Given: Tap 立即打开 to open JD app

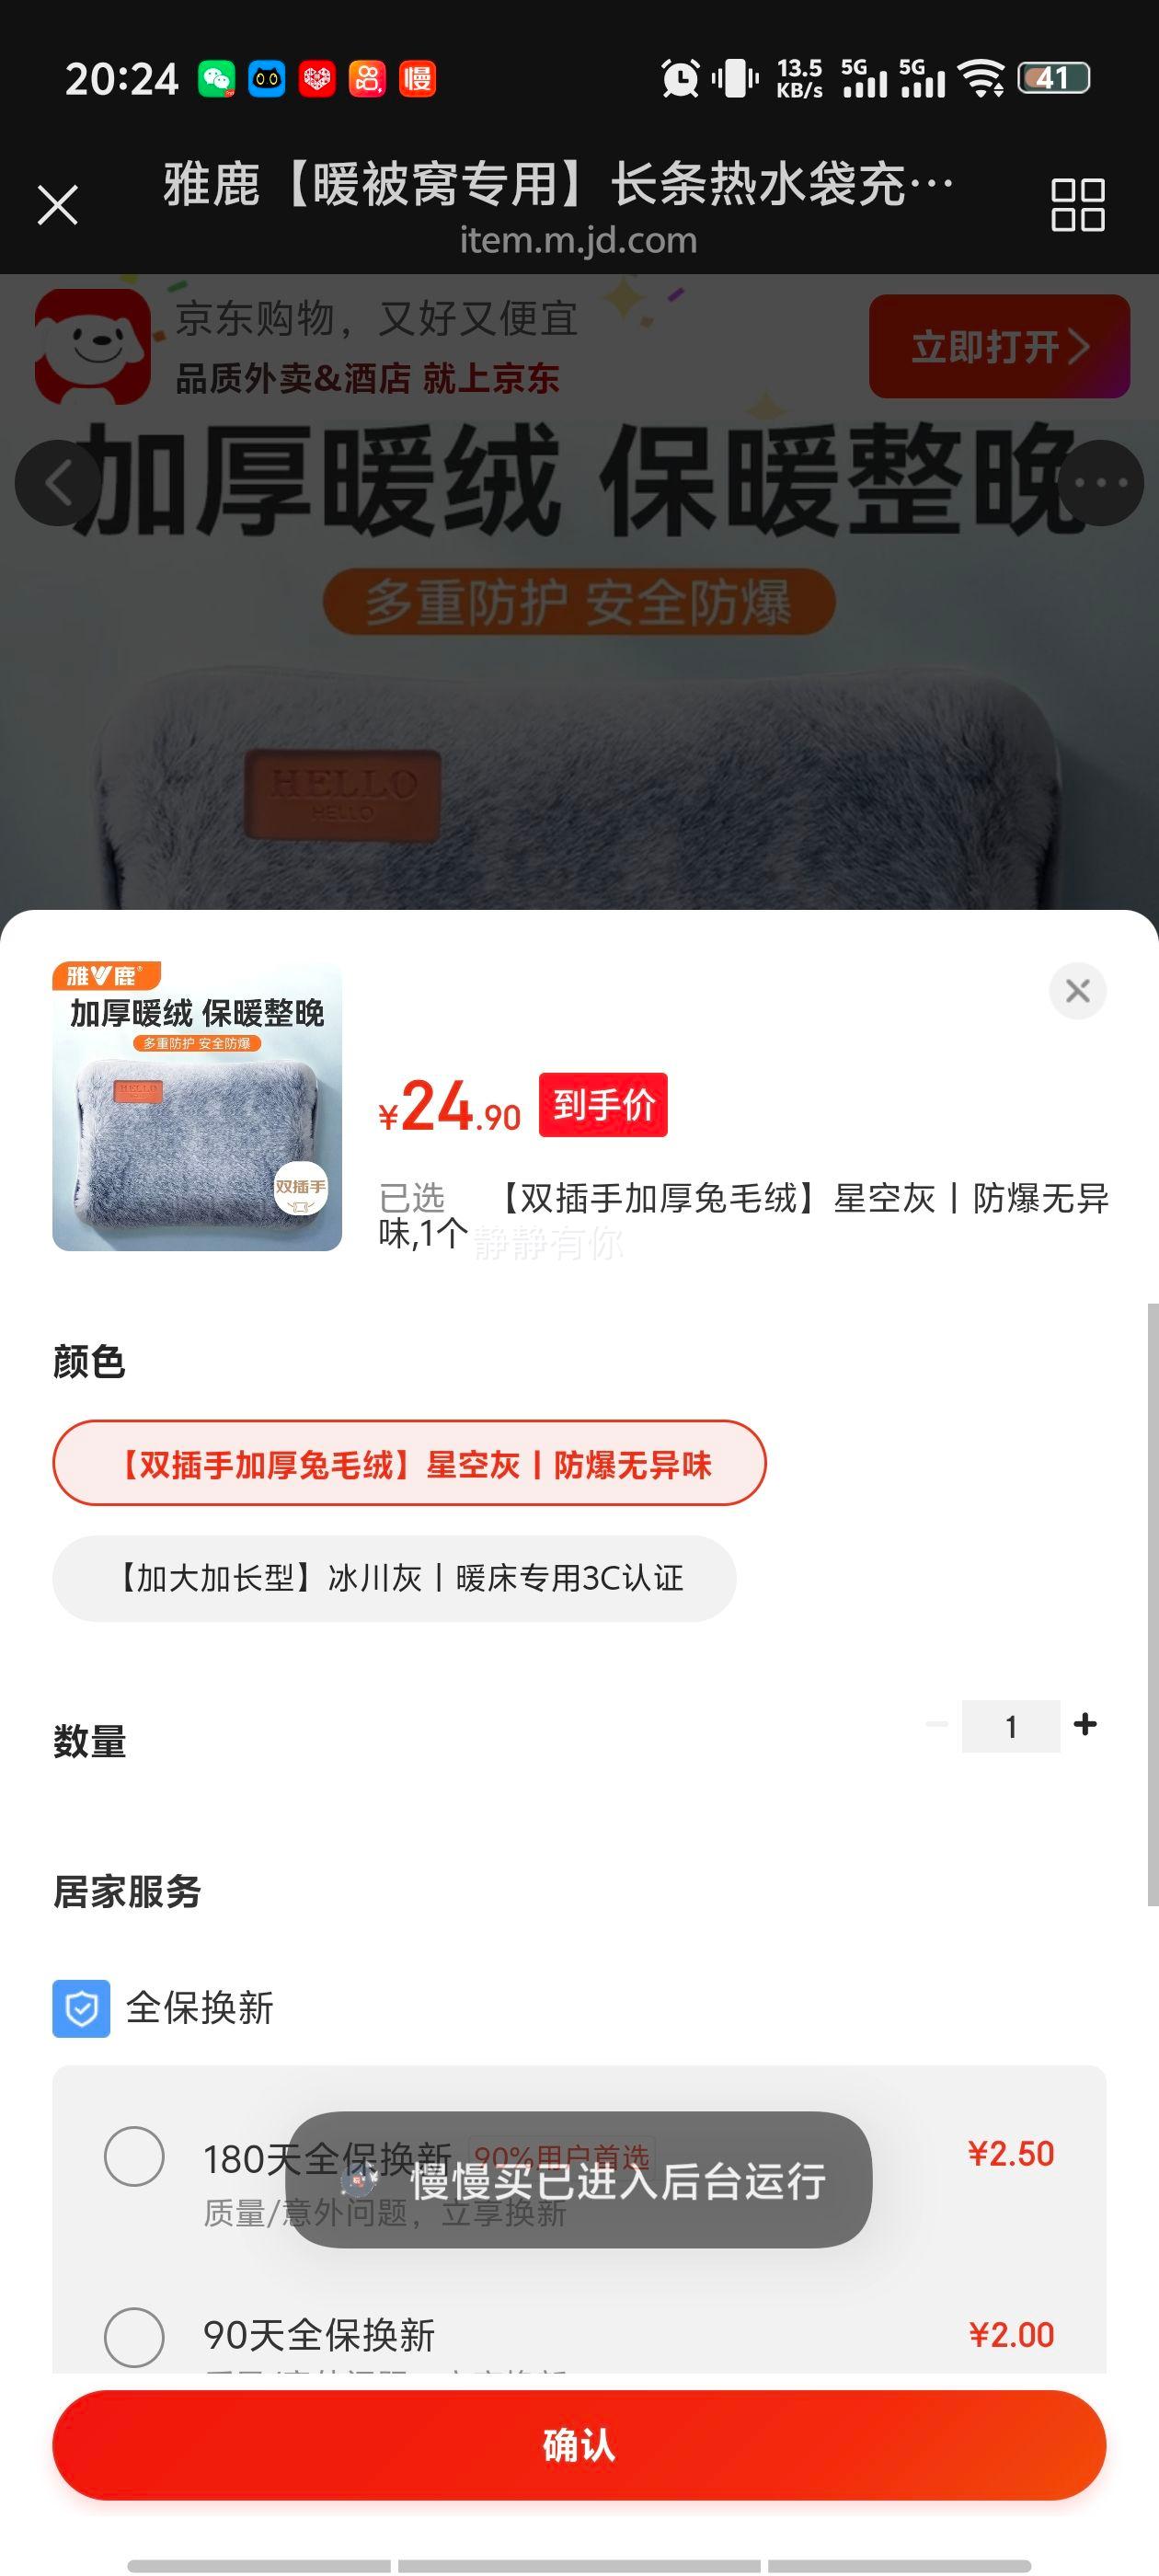Looking at the screenshot, I should tap(999, 347).
